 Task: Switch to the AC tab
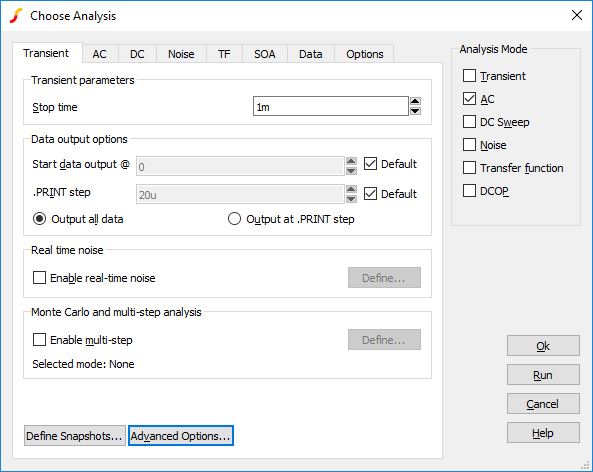tap(100, 54)
